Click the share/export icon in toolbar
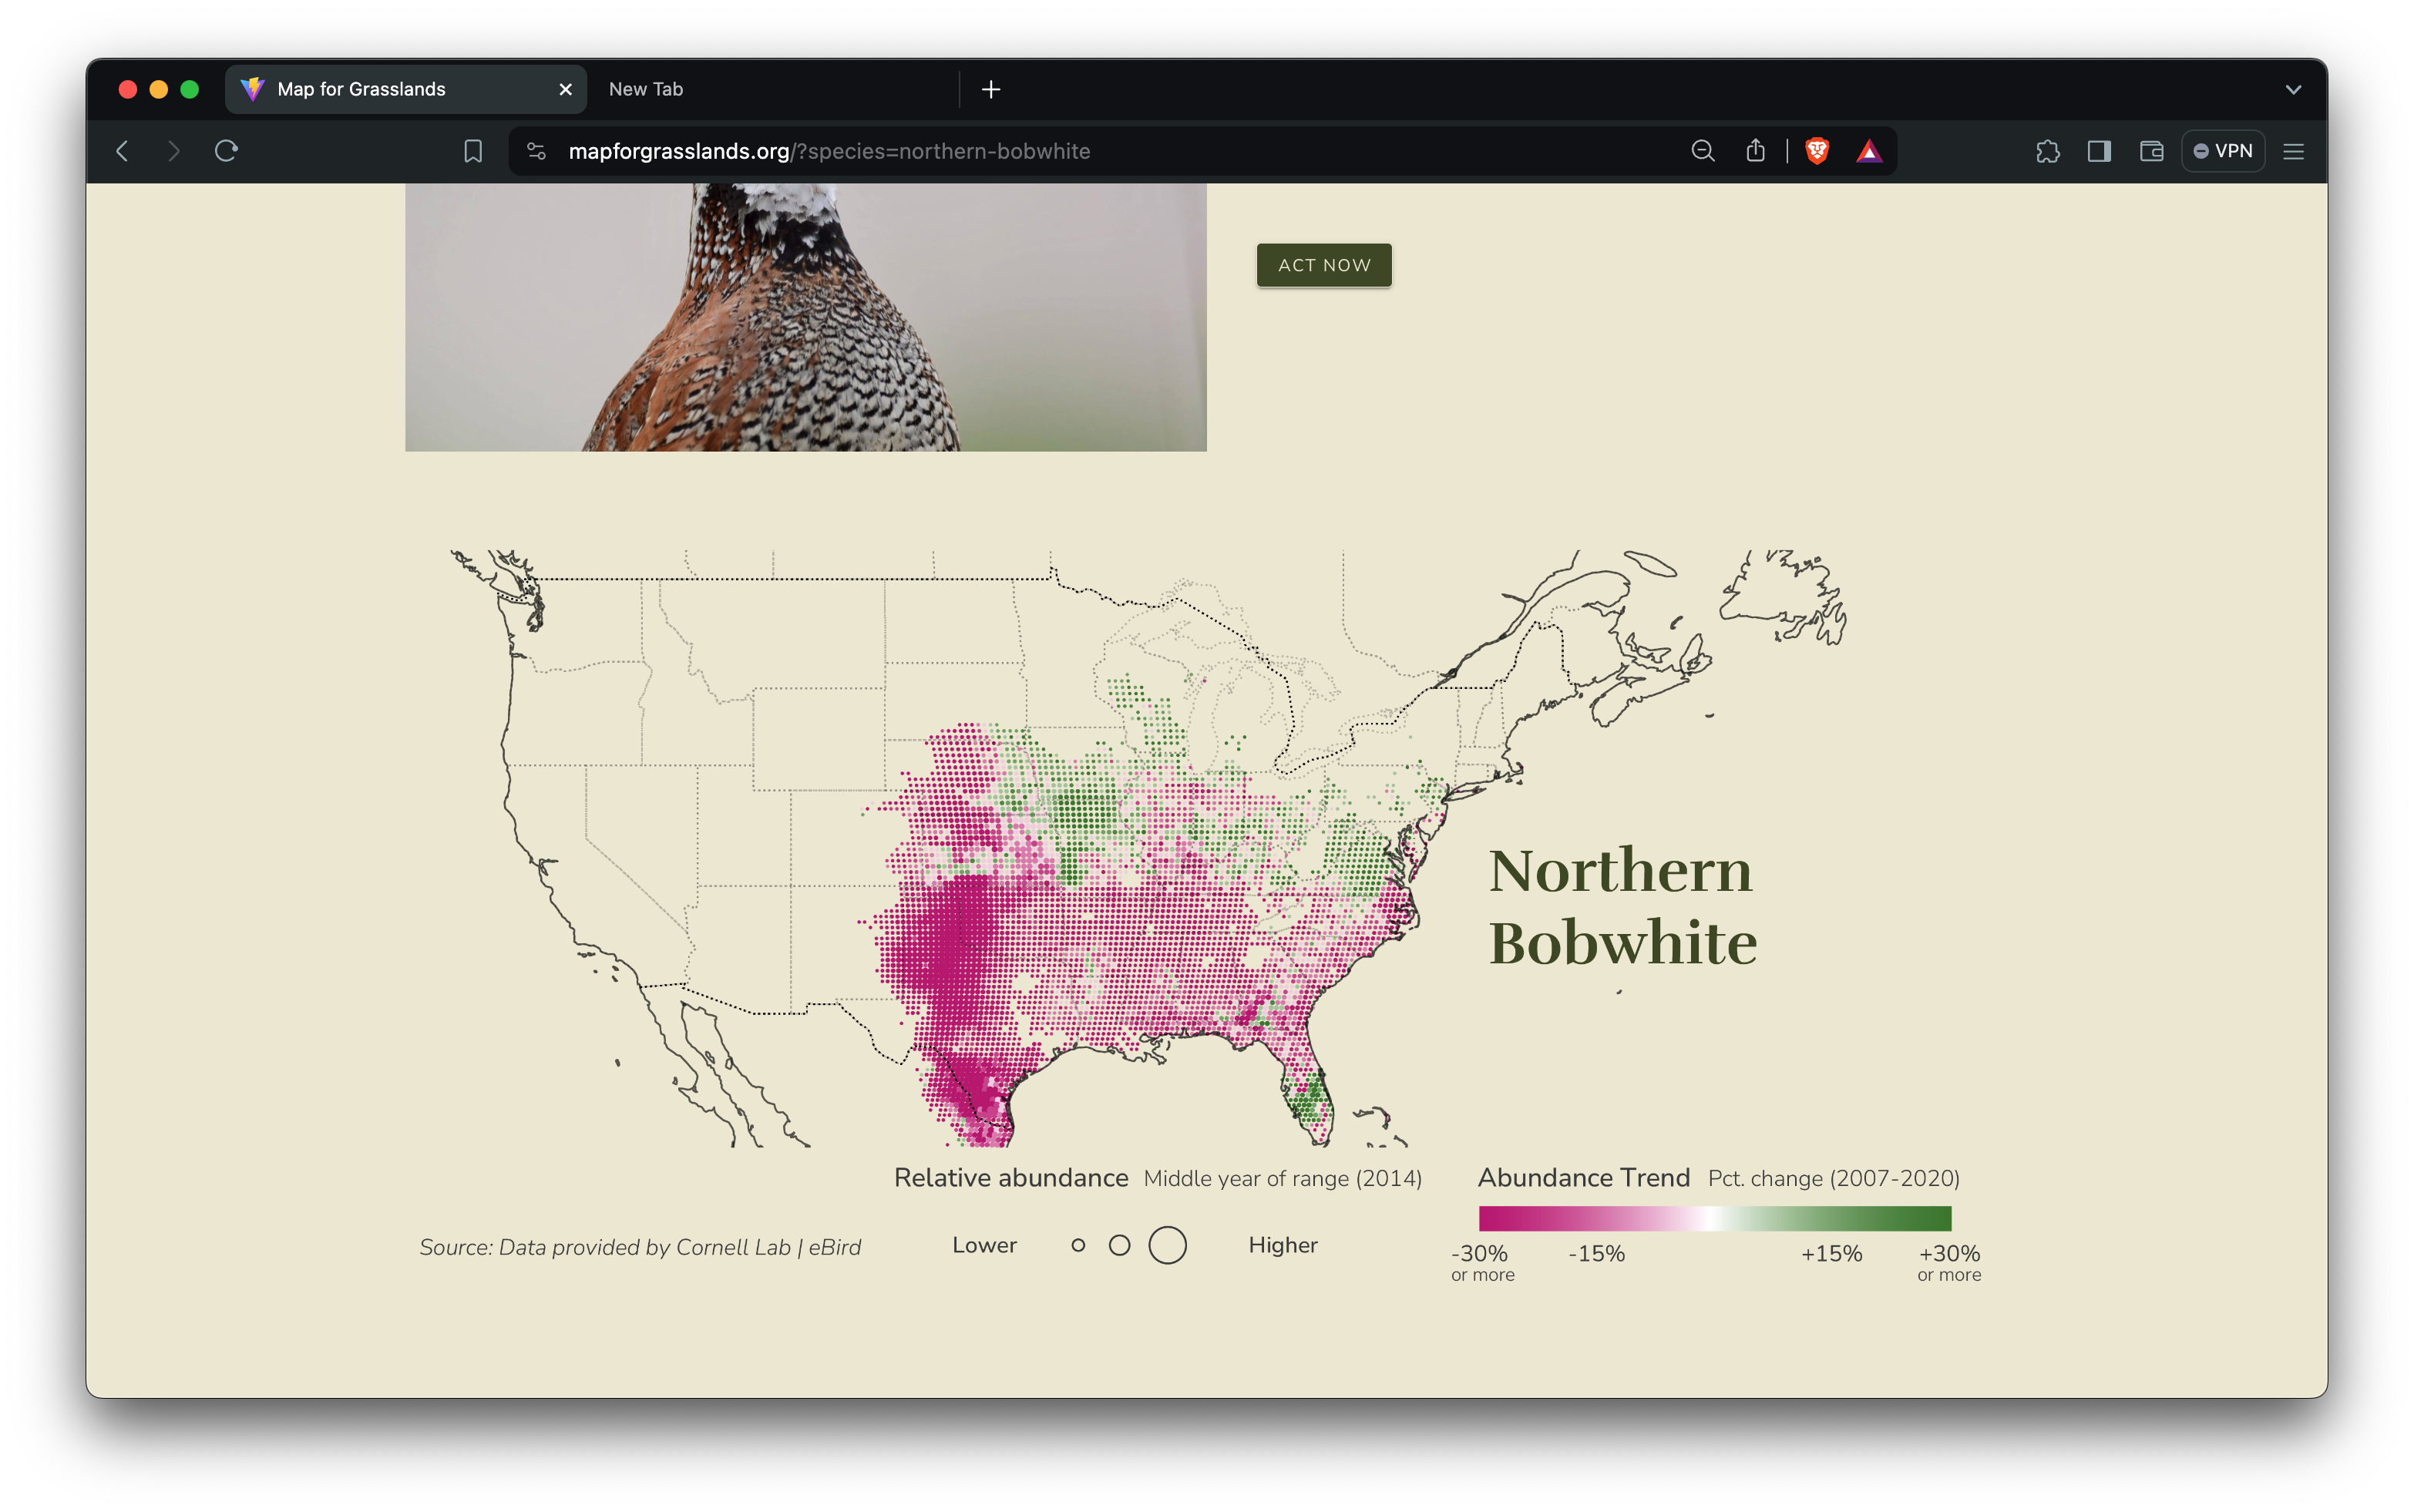Screen dimensions: 2414x1512 click(x=1755, y=151)
